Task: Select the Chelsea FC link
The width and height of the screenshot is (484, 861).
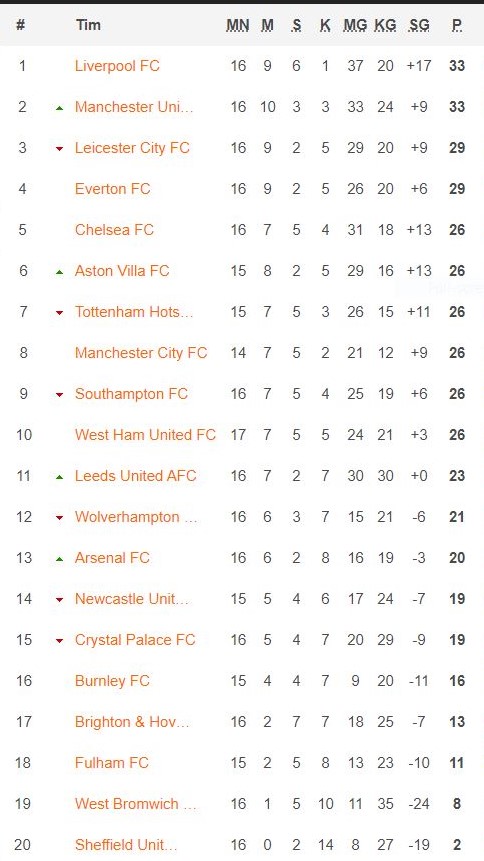Action: coord(114,230)
